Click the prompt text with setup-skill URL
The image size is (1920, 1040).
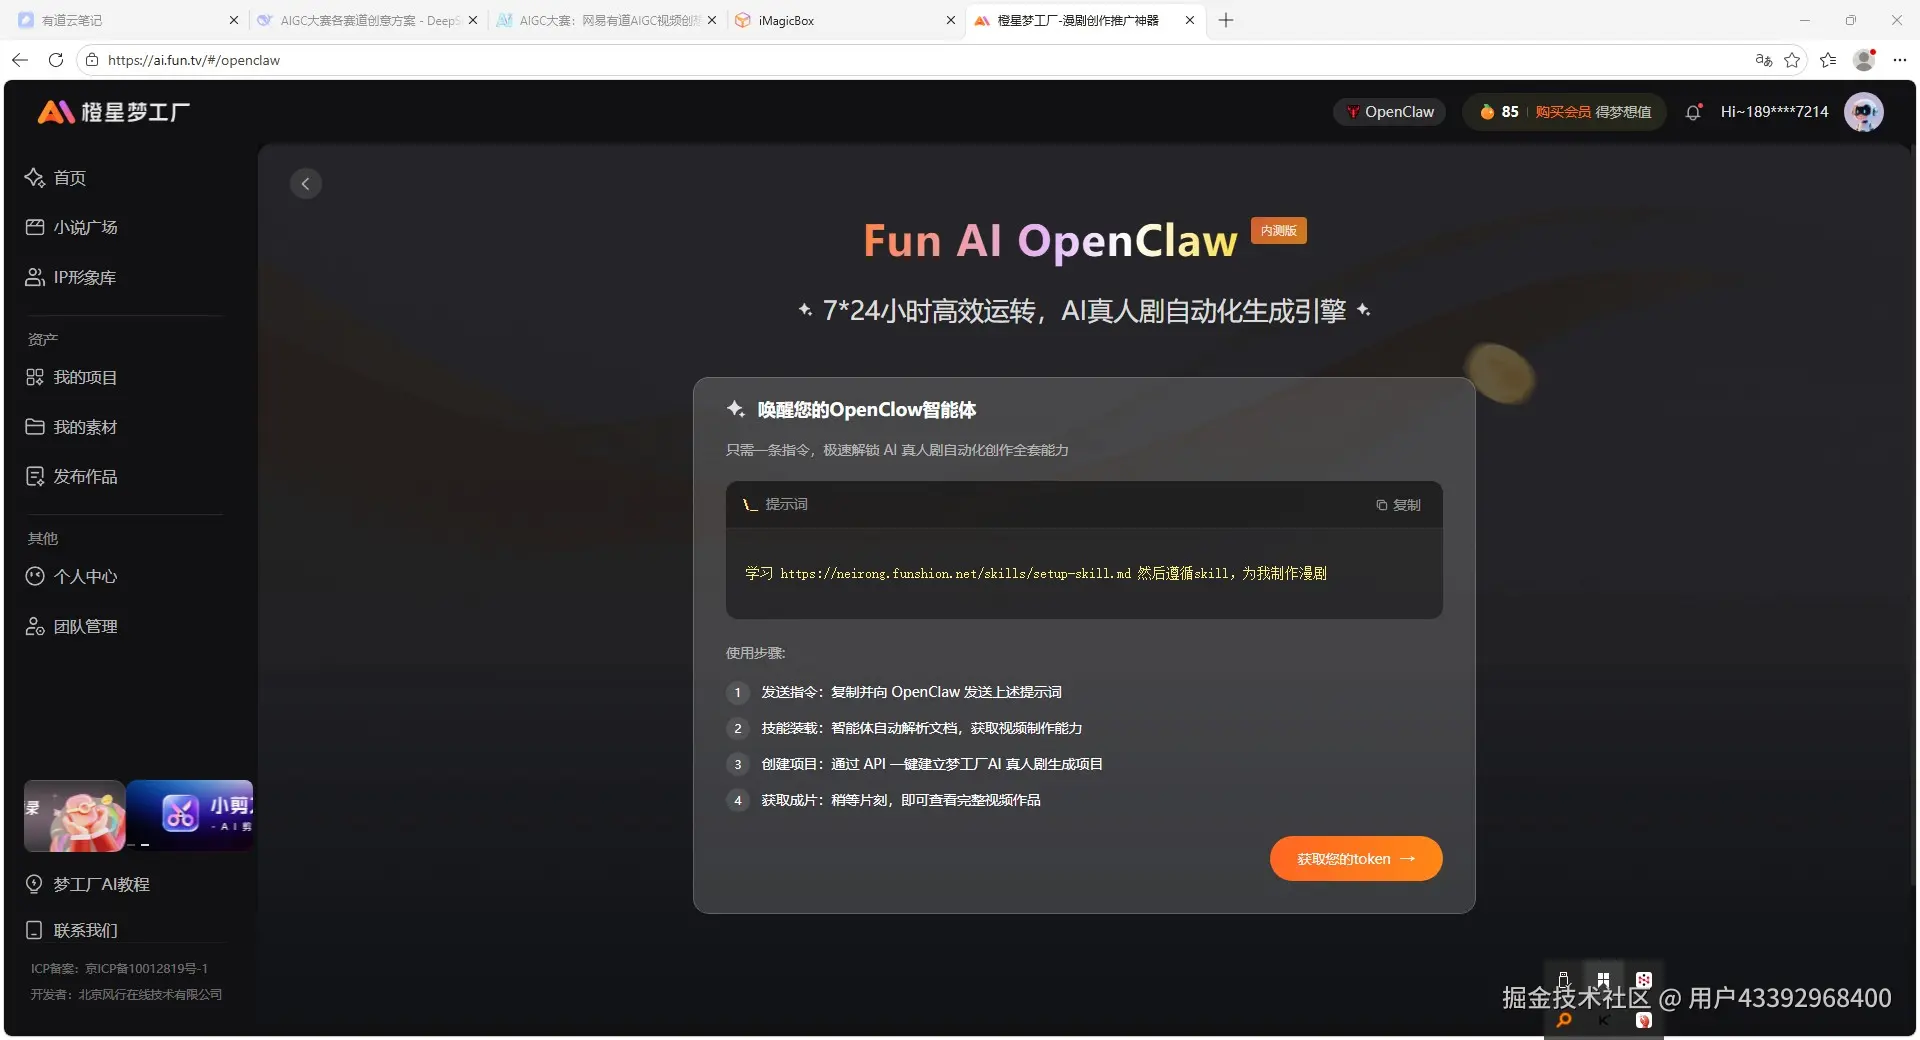1035,573
